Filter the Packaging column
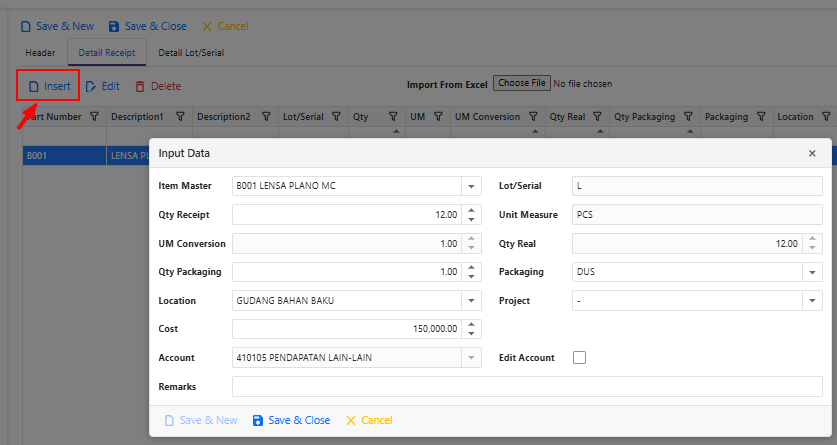Viewport: 837px width, 445px height. [762, 116]
